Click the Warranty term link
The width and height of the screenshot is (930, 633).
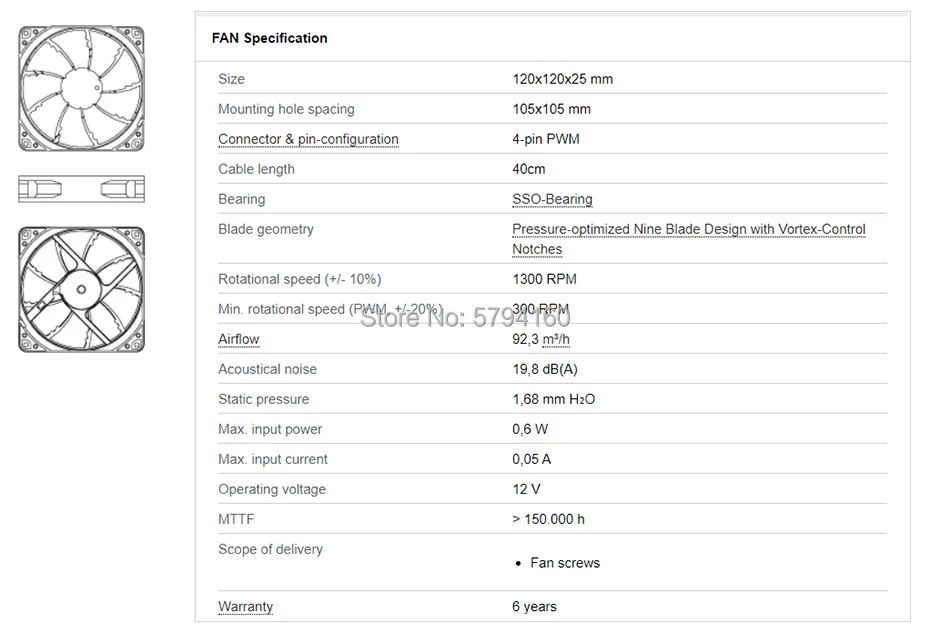245,606
